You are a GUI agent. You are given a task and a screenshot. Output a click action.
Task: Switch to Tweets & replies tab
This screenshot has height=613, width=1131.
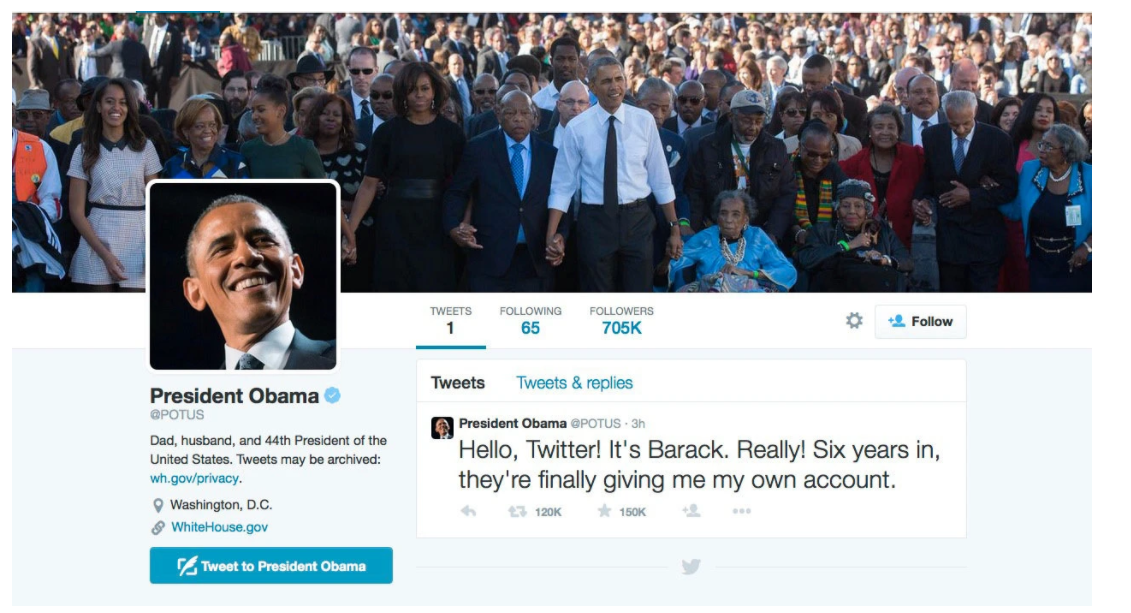[x=574, y=383]
